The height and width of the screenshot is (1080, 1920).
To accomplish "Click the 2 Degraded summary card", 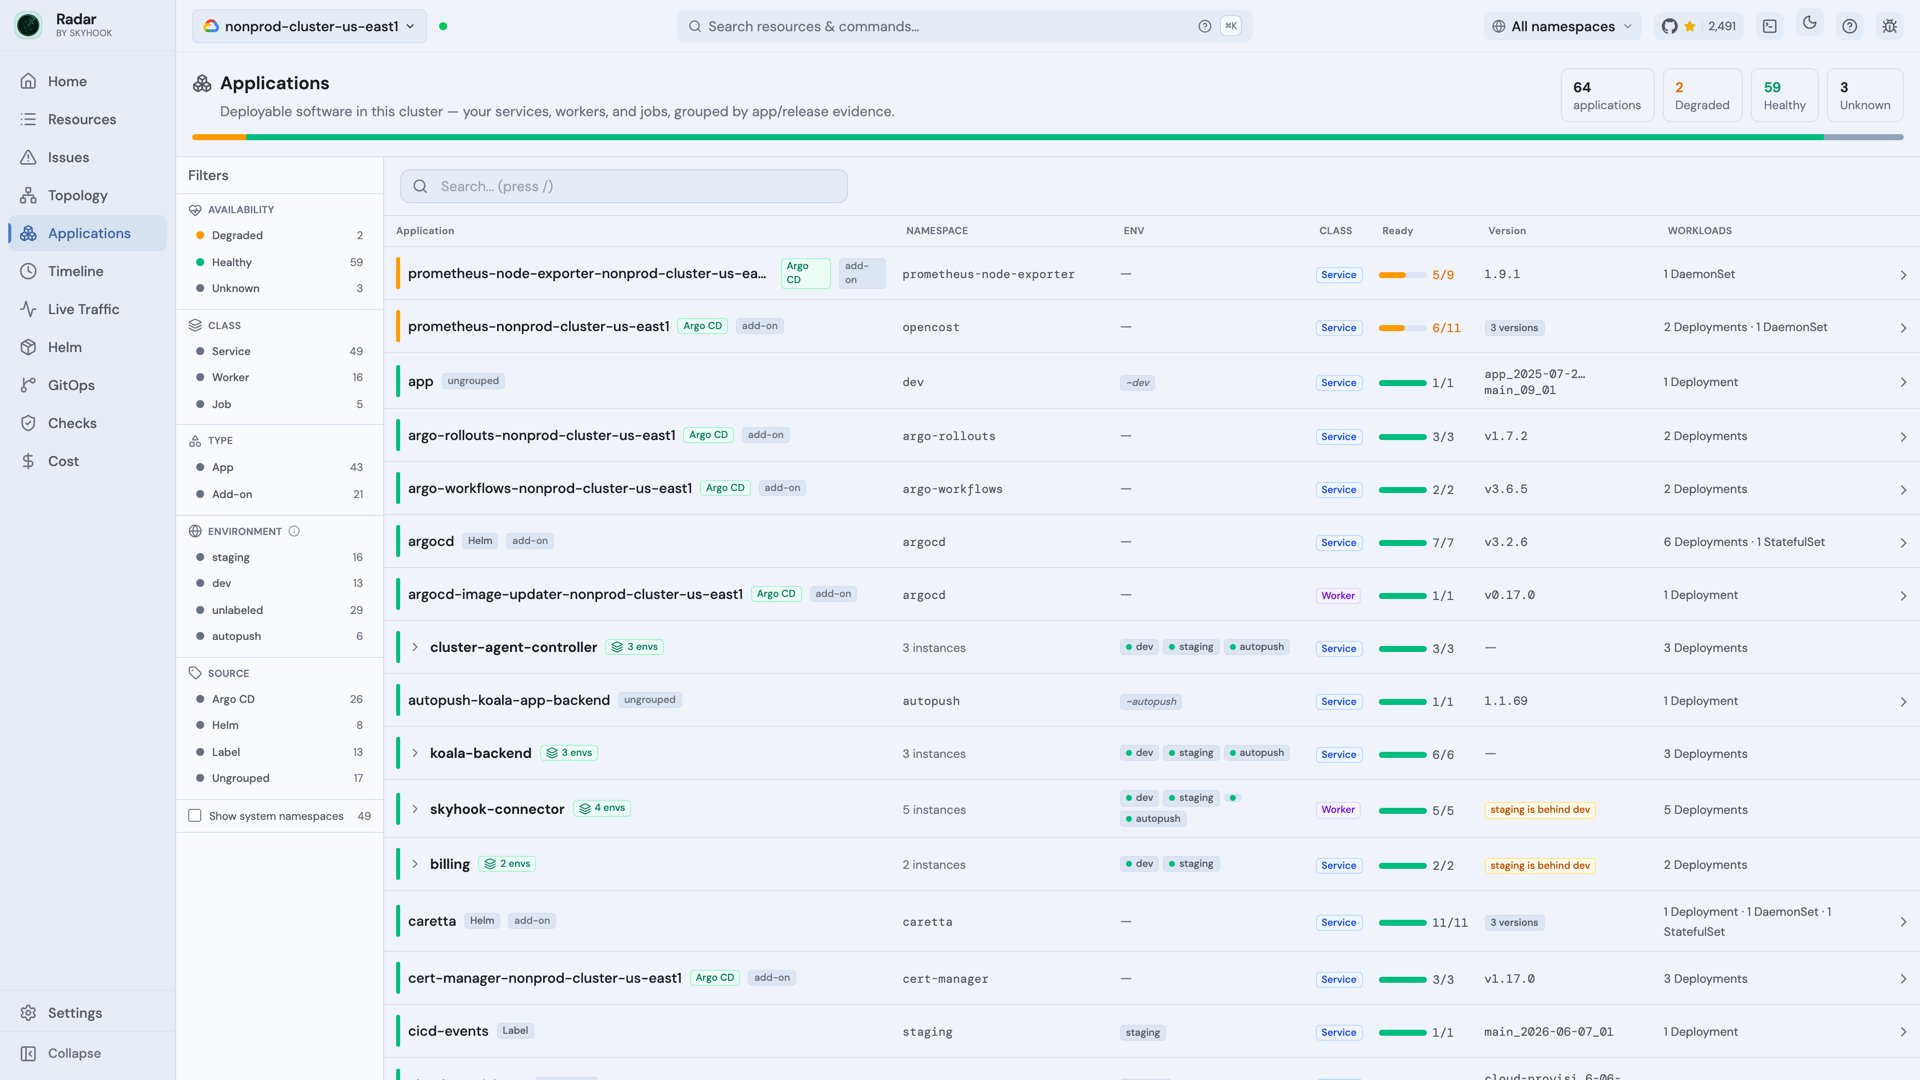I will 1702,95.
